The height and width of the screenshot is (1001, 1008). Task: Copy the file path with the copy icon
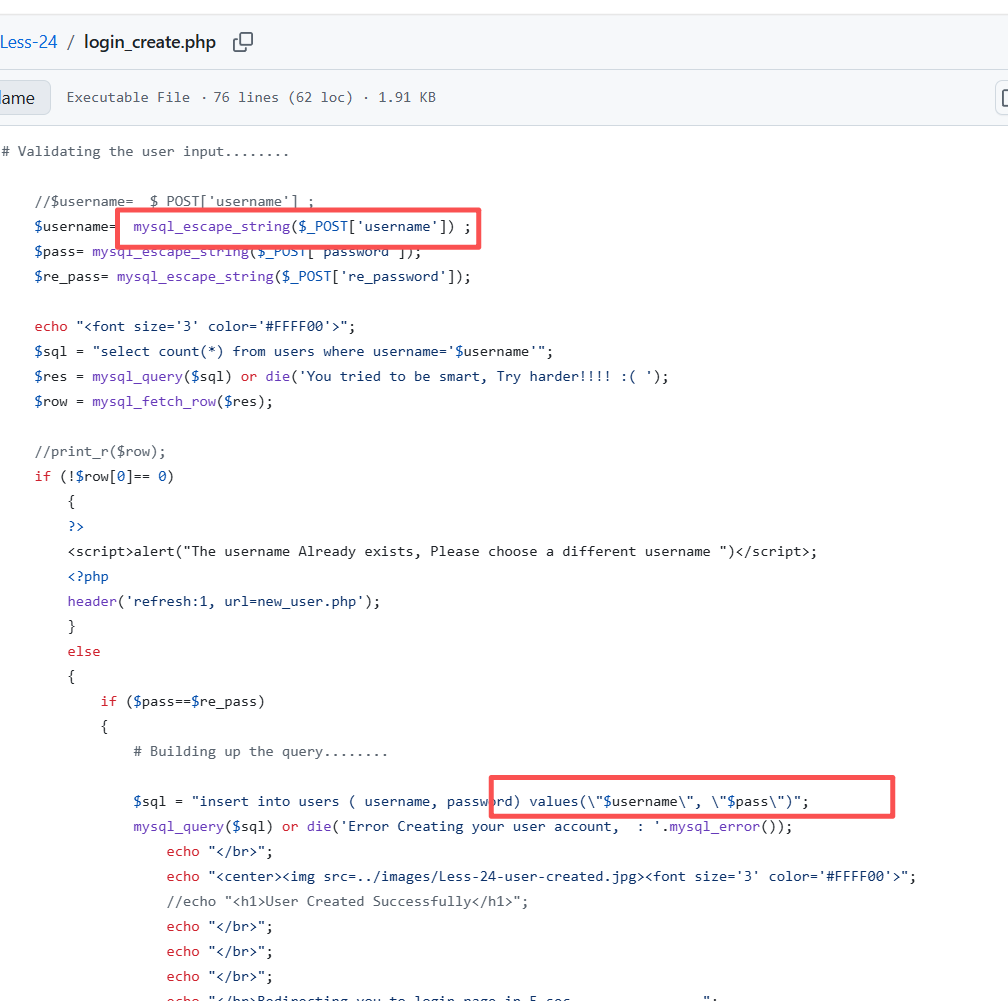243,42
